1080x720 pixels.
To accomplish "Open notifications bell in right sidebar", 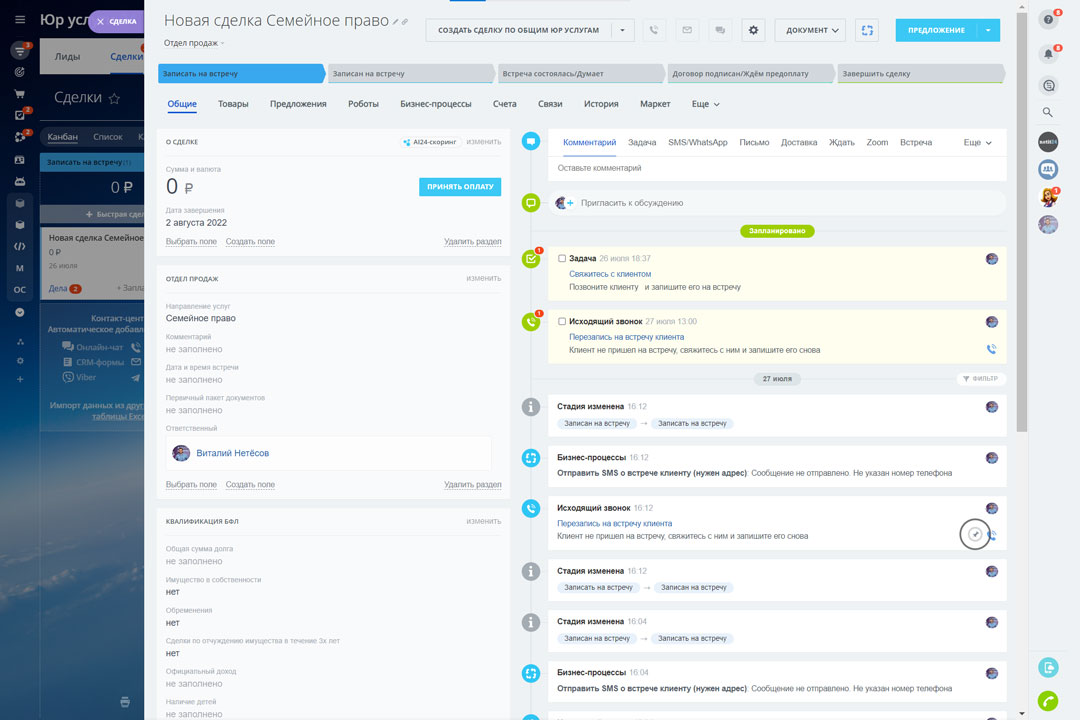I will pos(1048,53).
